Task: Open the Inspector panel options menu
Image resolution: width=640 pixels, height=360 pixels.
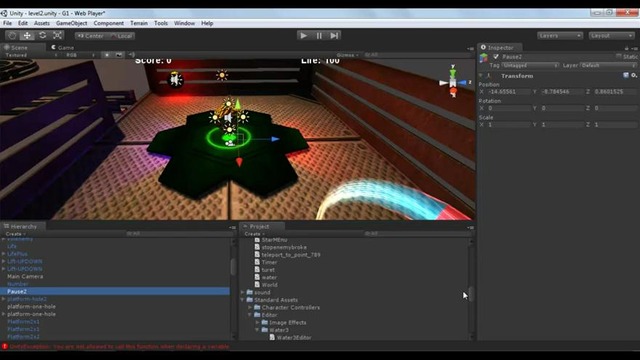Action: (x=634, y=48)
